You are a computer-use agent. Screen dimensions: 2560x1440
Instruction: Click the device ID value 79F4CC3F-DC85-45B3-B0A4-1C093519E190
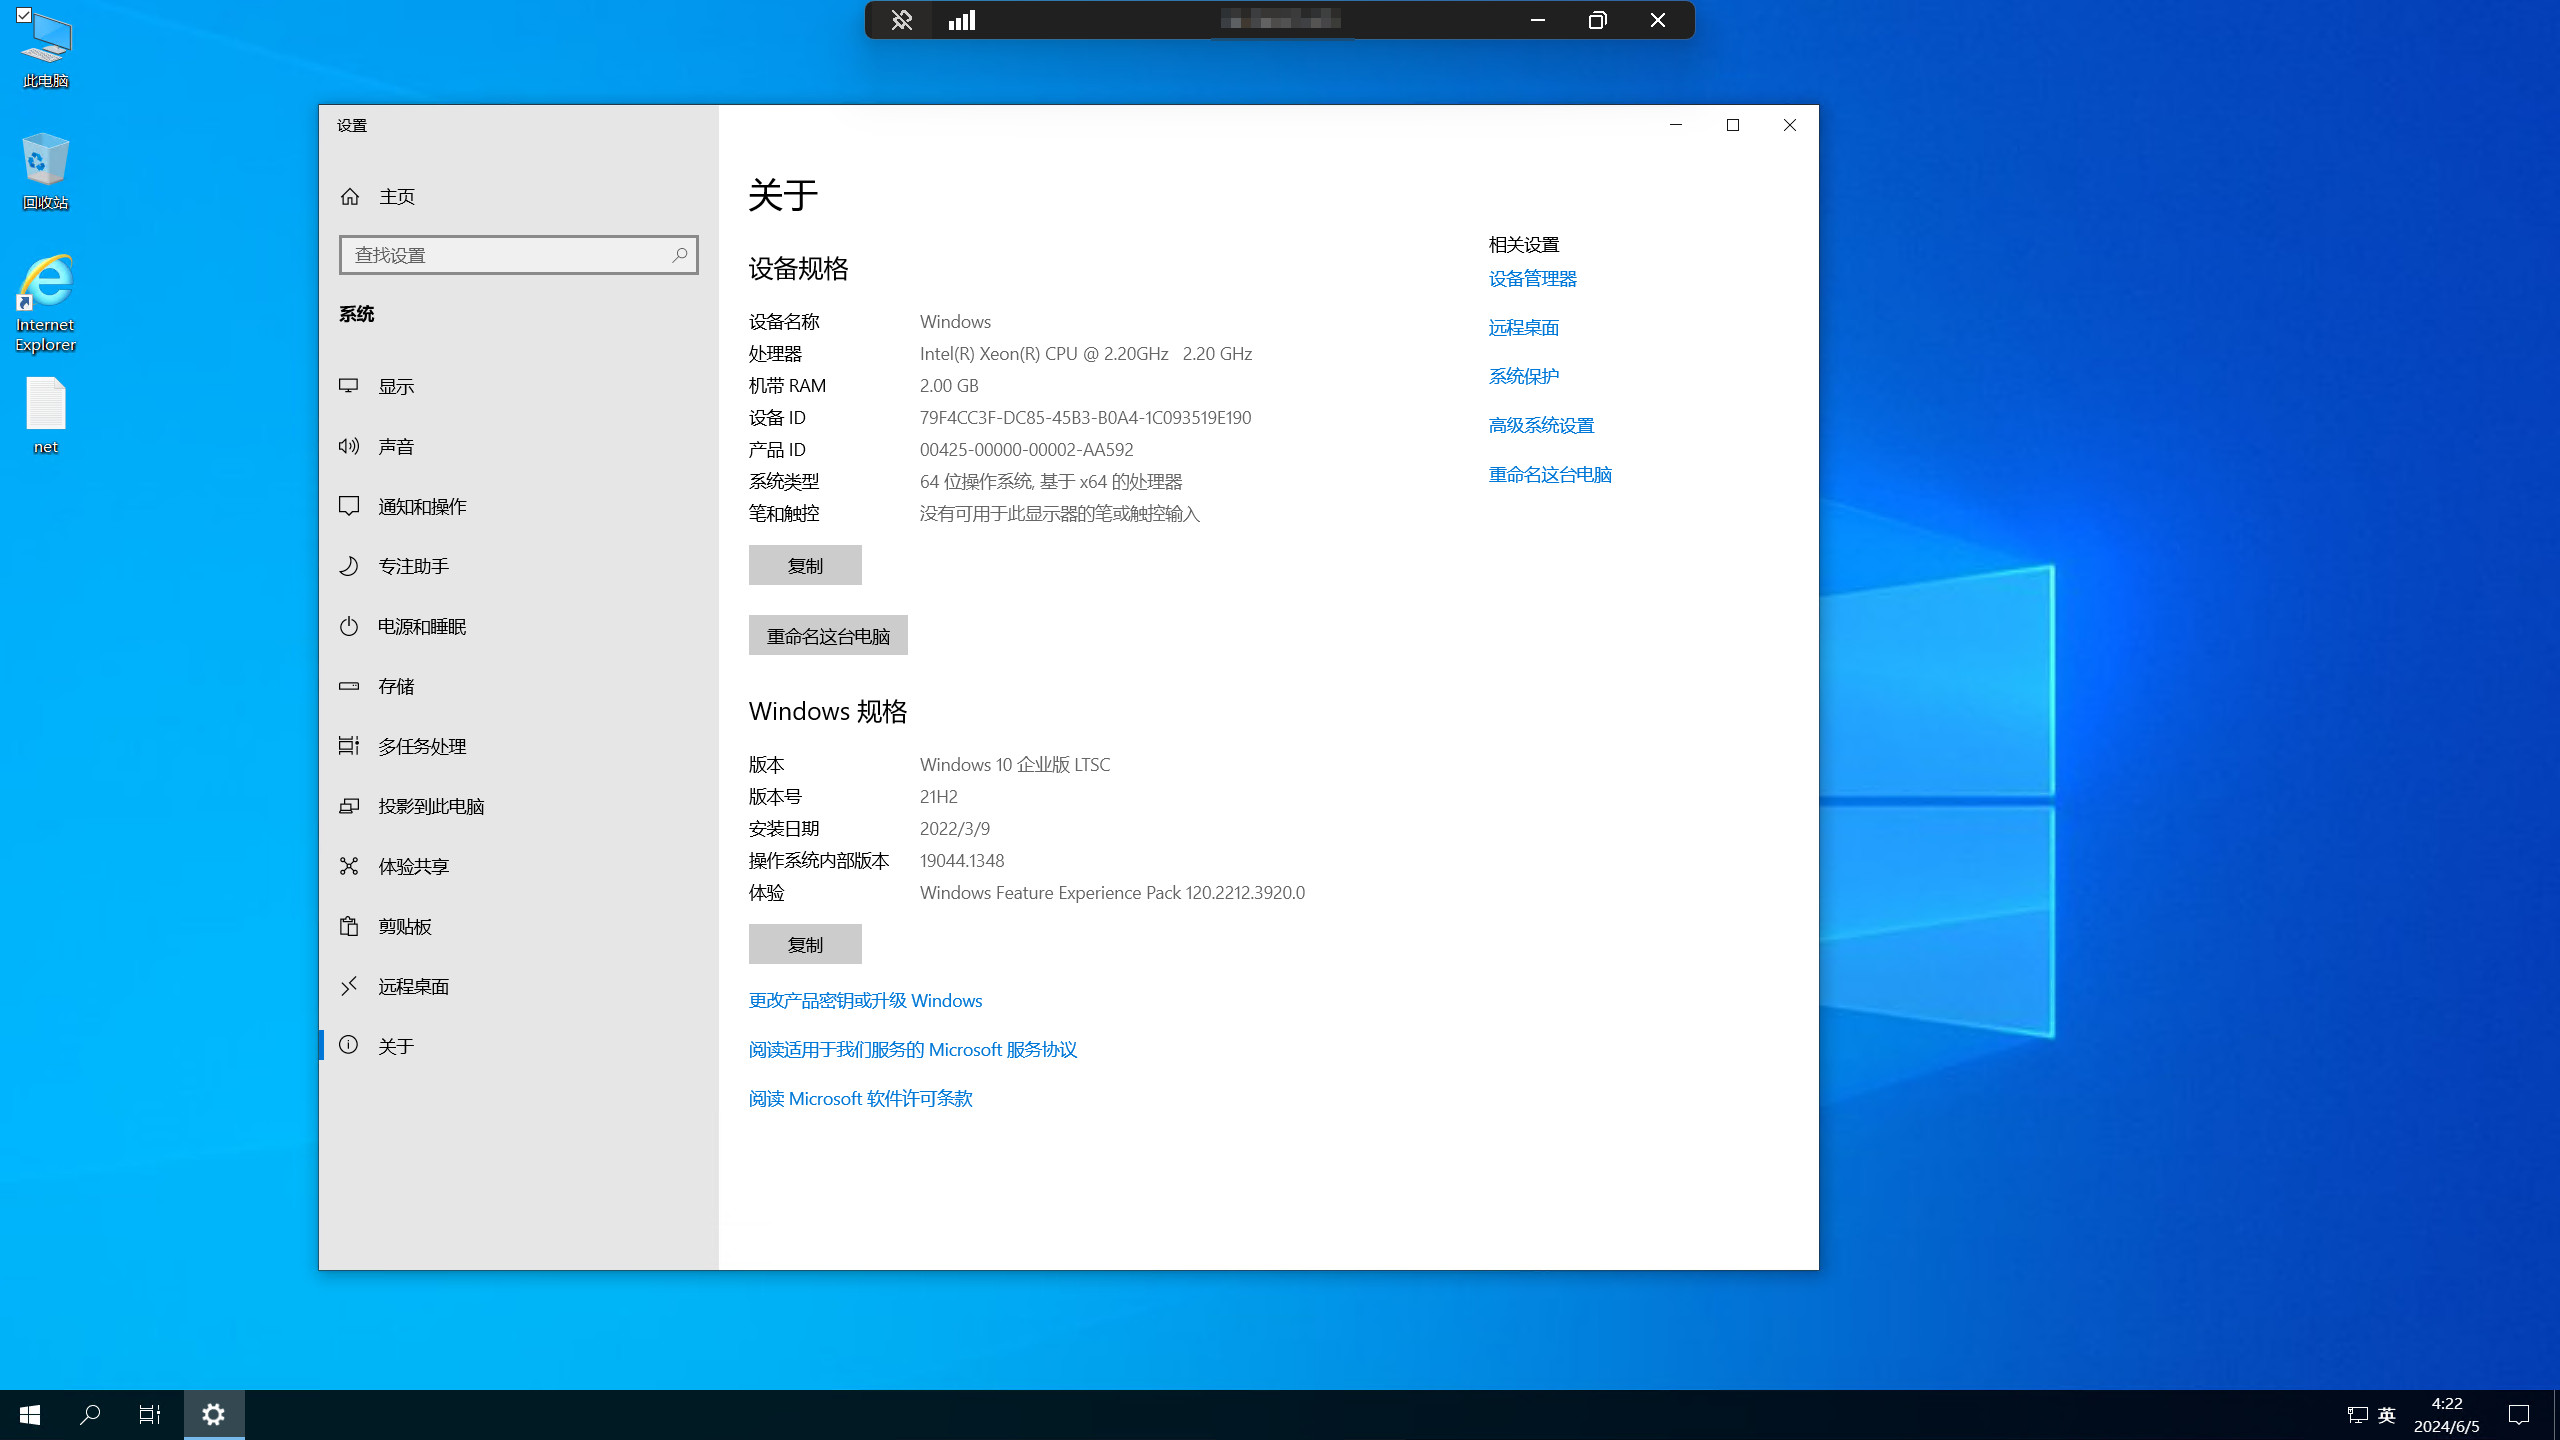coord(1085,418)
